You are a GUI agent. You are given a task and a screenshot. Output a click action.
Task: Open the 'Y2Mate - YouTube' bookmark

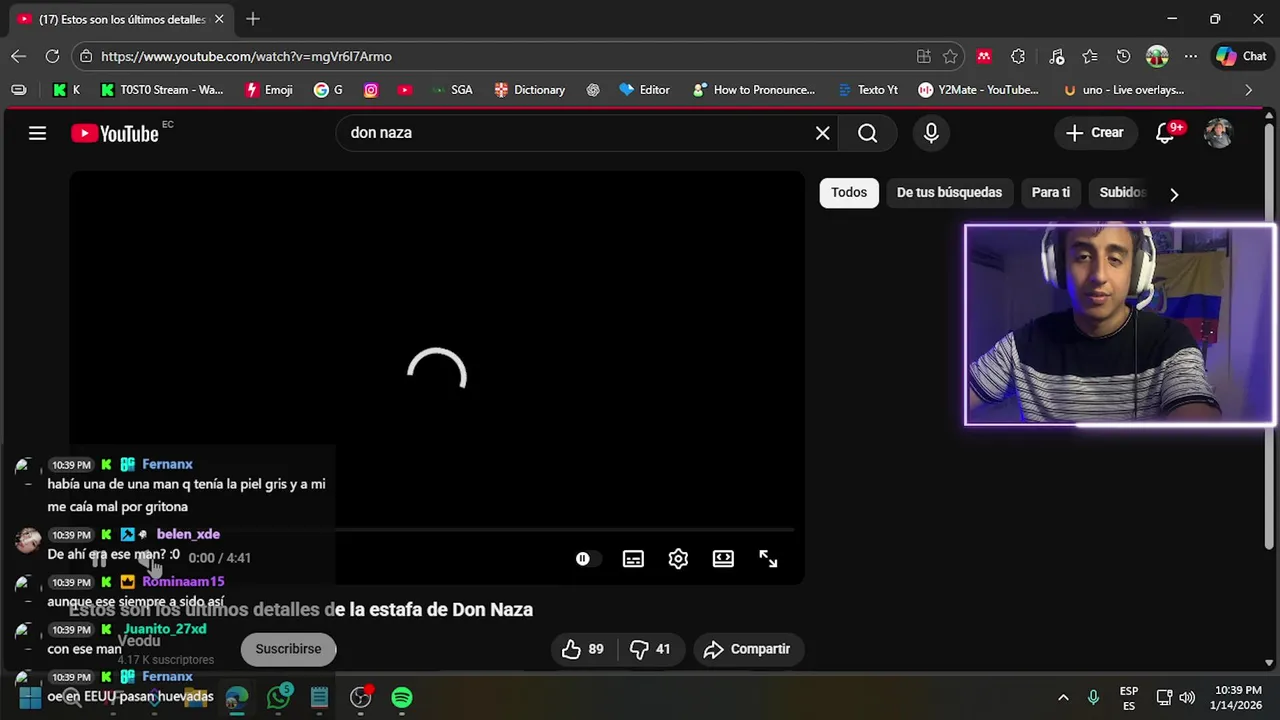(x=979, y=90)
